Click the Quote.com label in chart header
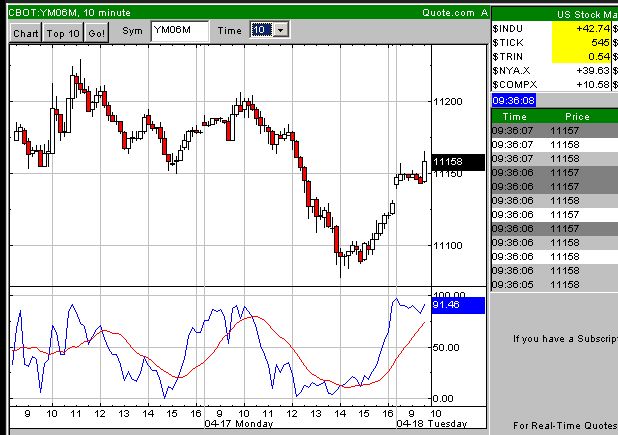Viewport: 618px width, 435px height. [449, 13]
